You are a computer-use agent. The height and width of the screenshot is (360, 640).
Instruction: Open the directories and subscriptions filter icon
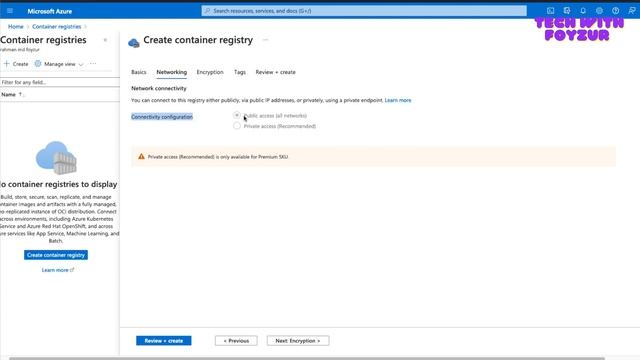pyautogui.click(x=567, y=11)
